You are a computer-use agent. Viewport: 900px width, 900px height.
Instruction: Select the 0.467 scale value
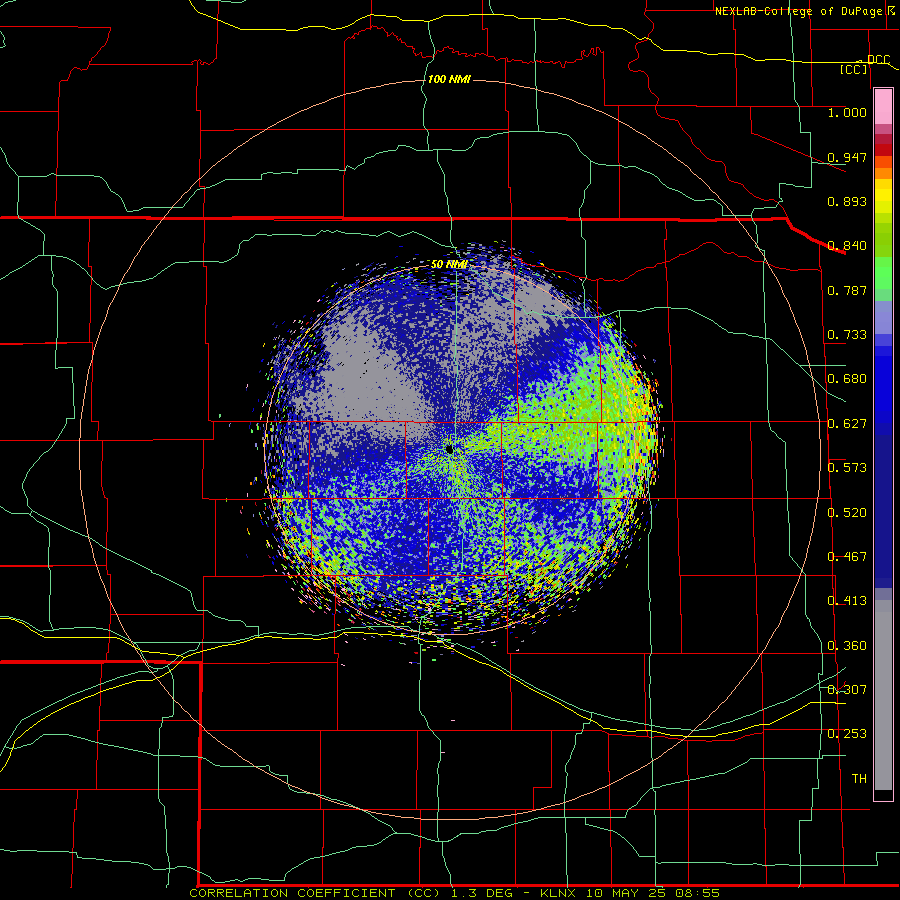pyautogui.click(x=847, y=557)
